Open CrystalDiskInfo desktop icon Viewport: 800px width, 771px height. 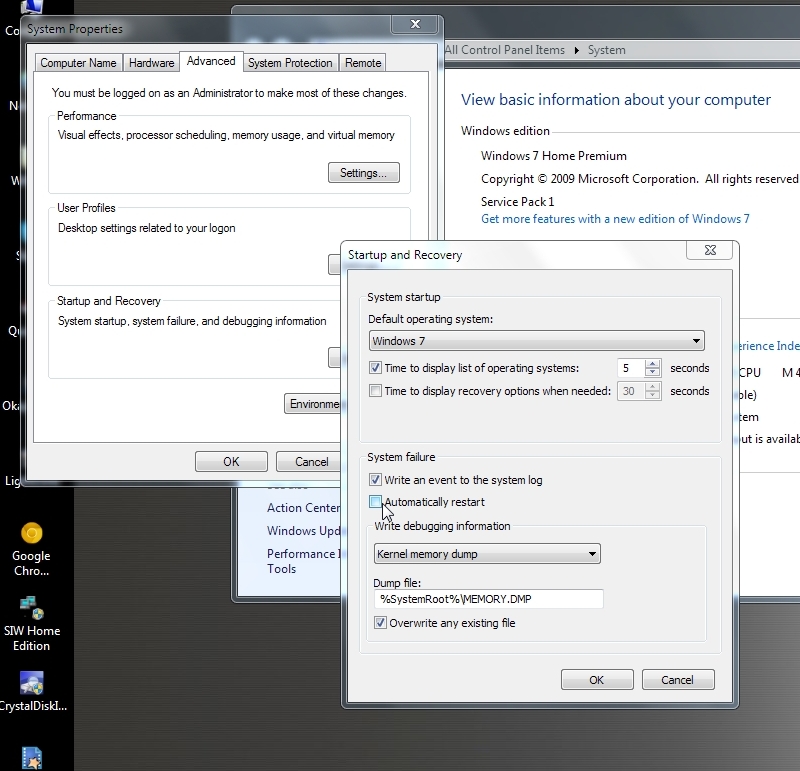tap(32, 691)
